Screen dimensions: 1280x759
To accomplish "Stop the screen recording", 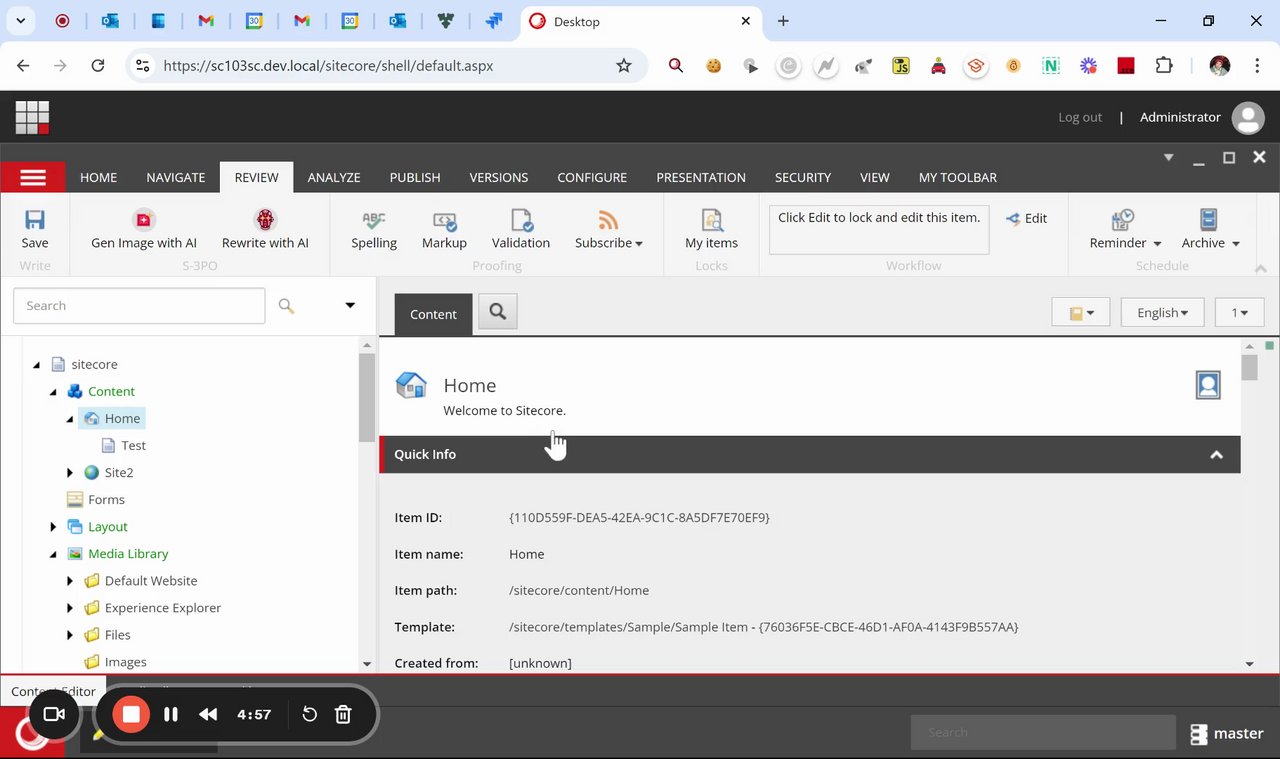I will (131, 714).
